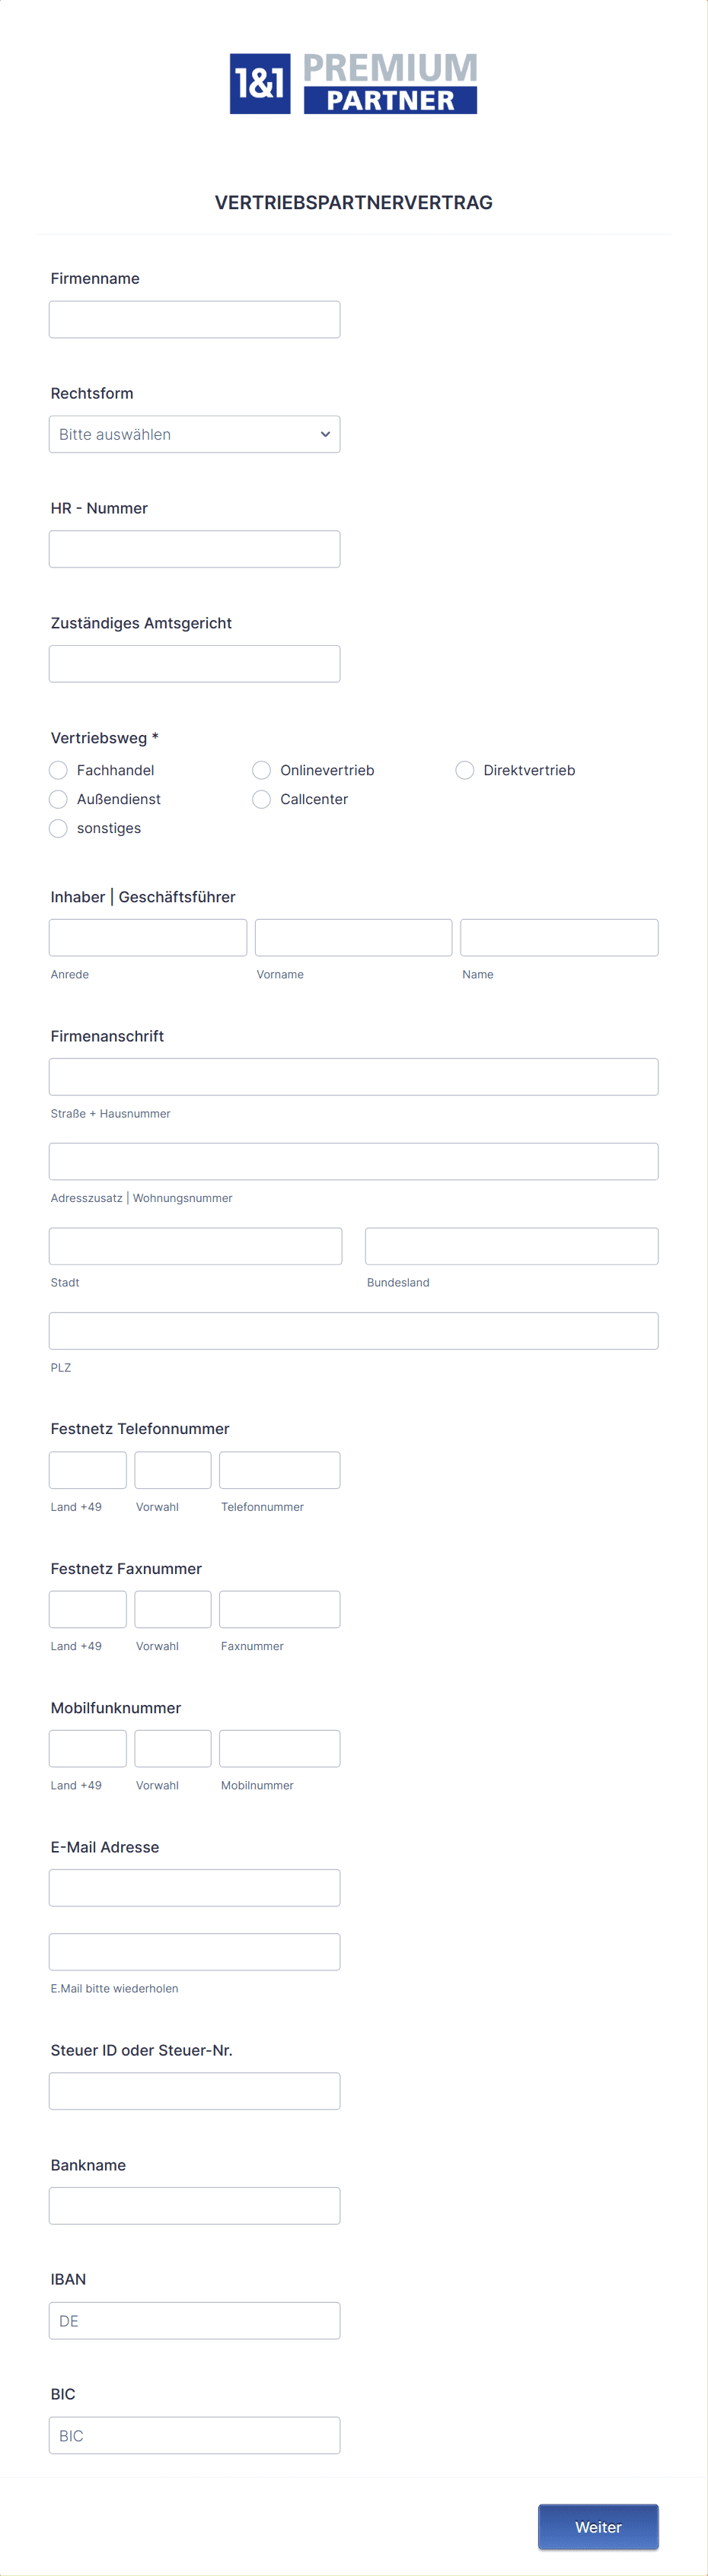The width and height of the screenshot is (708, 2576).
Task: Click into the HR - Nummer field
Action: 194,549
